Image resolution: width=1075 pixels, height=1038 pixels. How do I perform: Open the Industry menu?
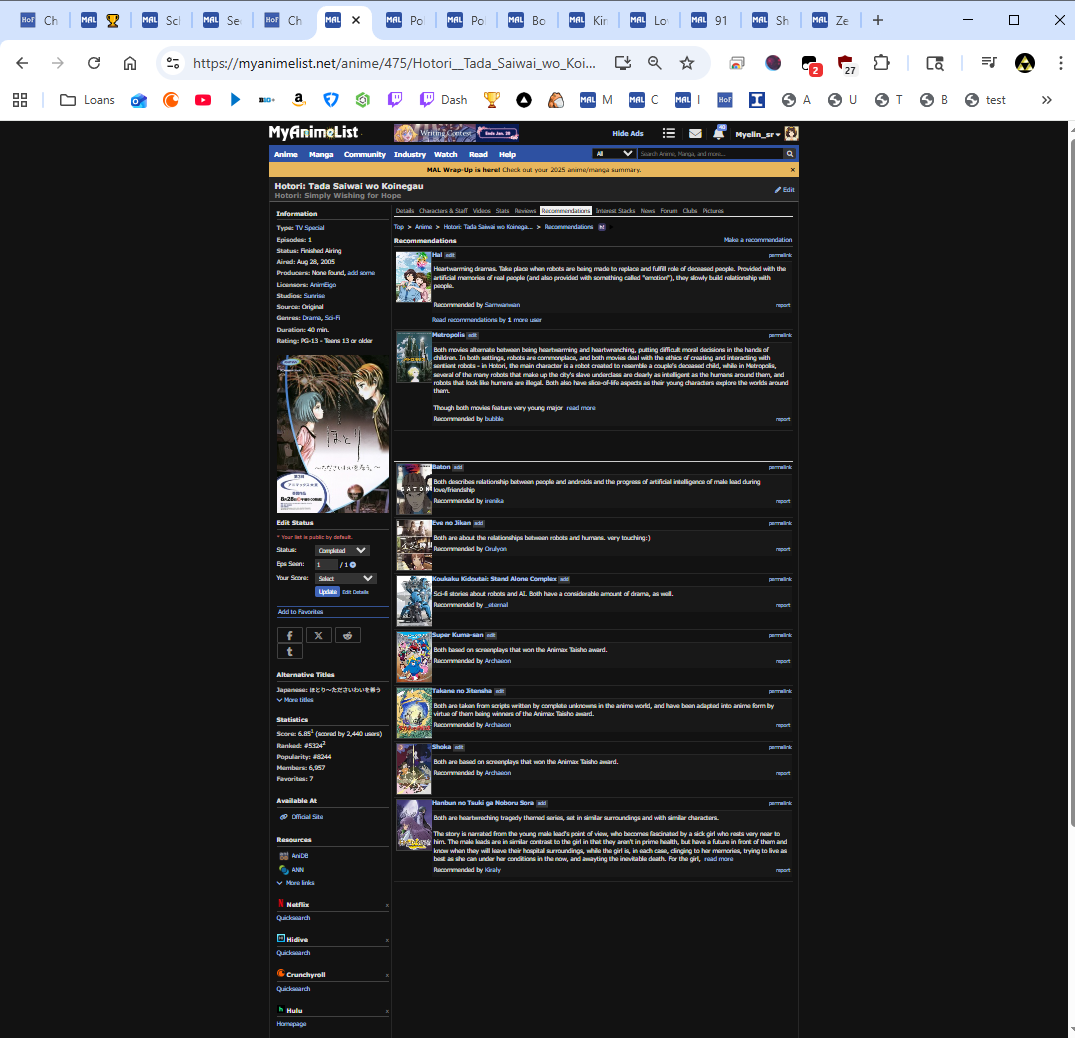pos(410,155)
